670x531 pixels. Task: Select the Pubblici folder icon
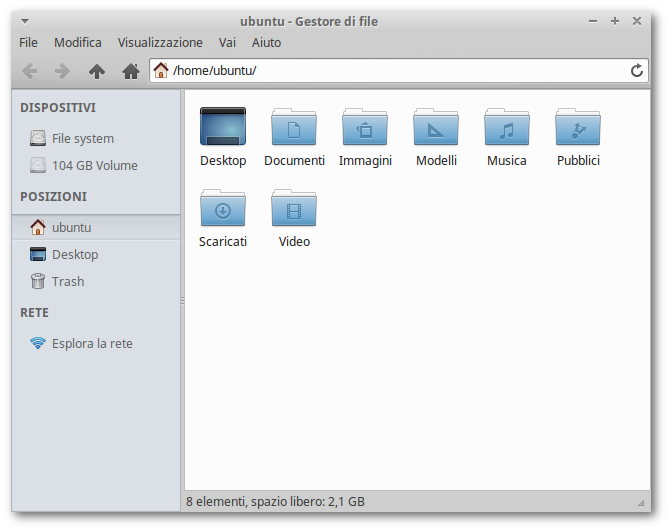point(578,126)
